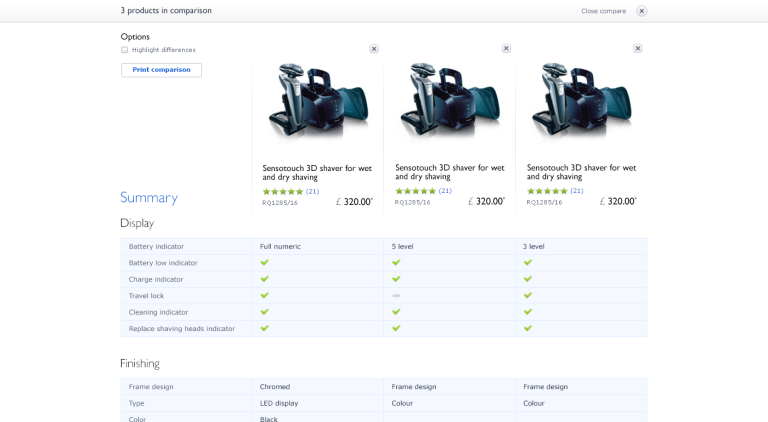Image resolution: width=768 pixels, height=422 pixels.
Task: Click the second product's £320.00 price
Action: [x=487, y=201]
